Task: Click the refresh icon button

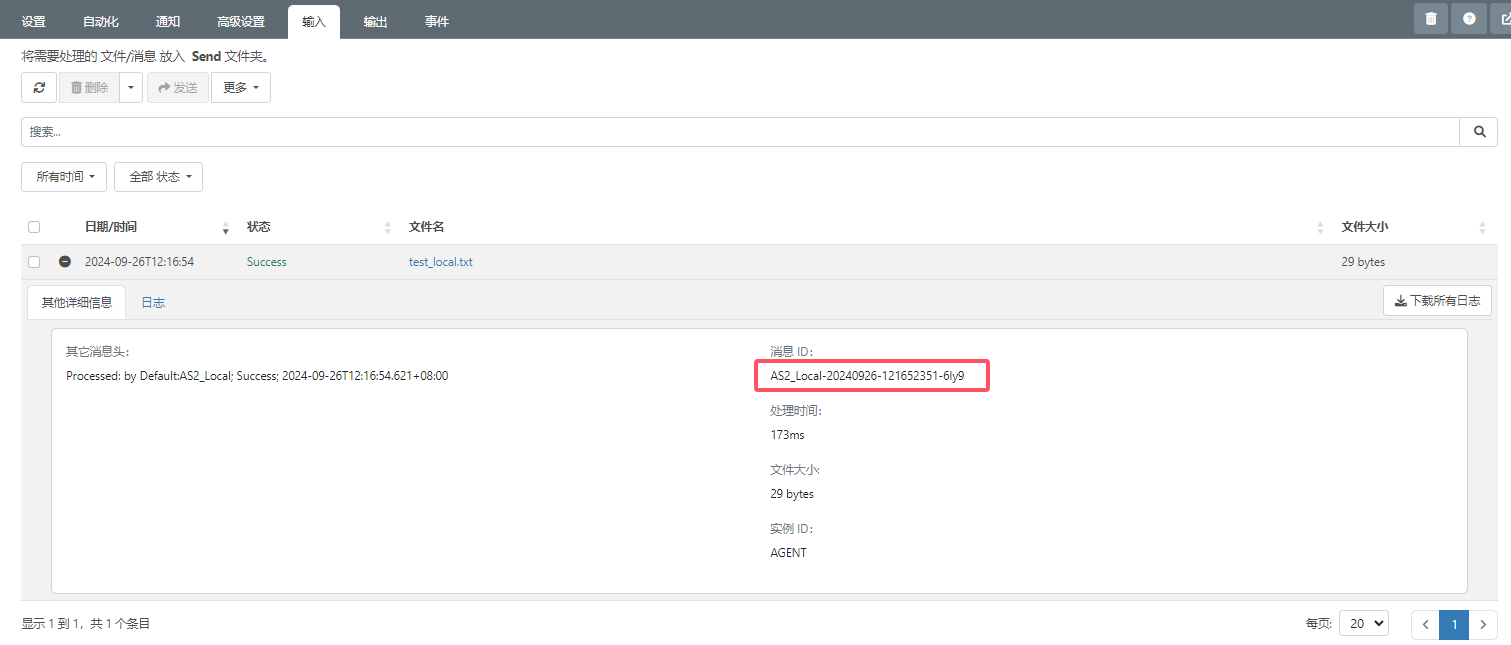Action: 39,88
